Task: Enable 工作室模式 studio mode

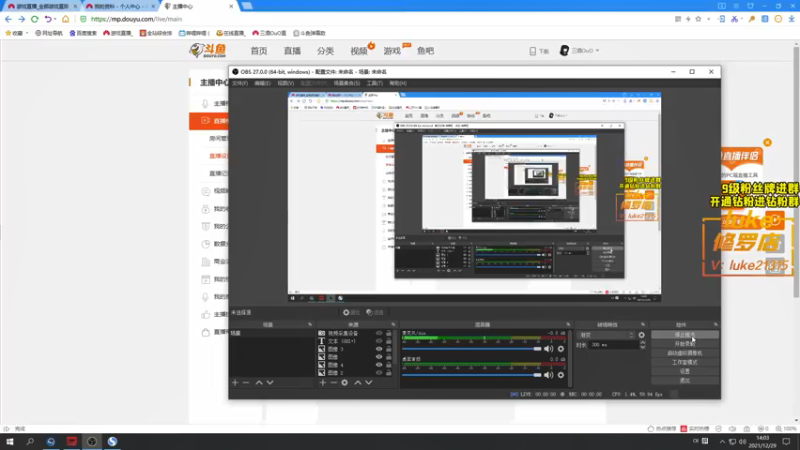Action: (x=685, y=362)
